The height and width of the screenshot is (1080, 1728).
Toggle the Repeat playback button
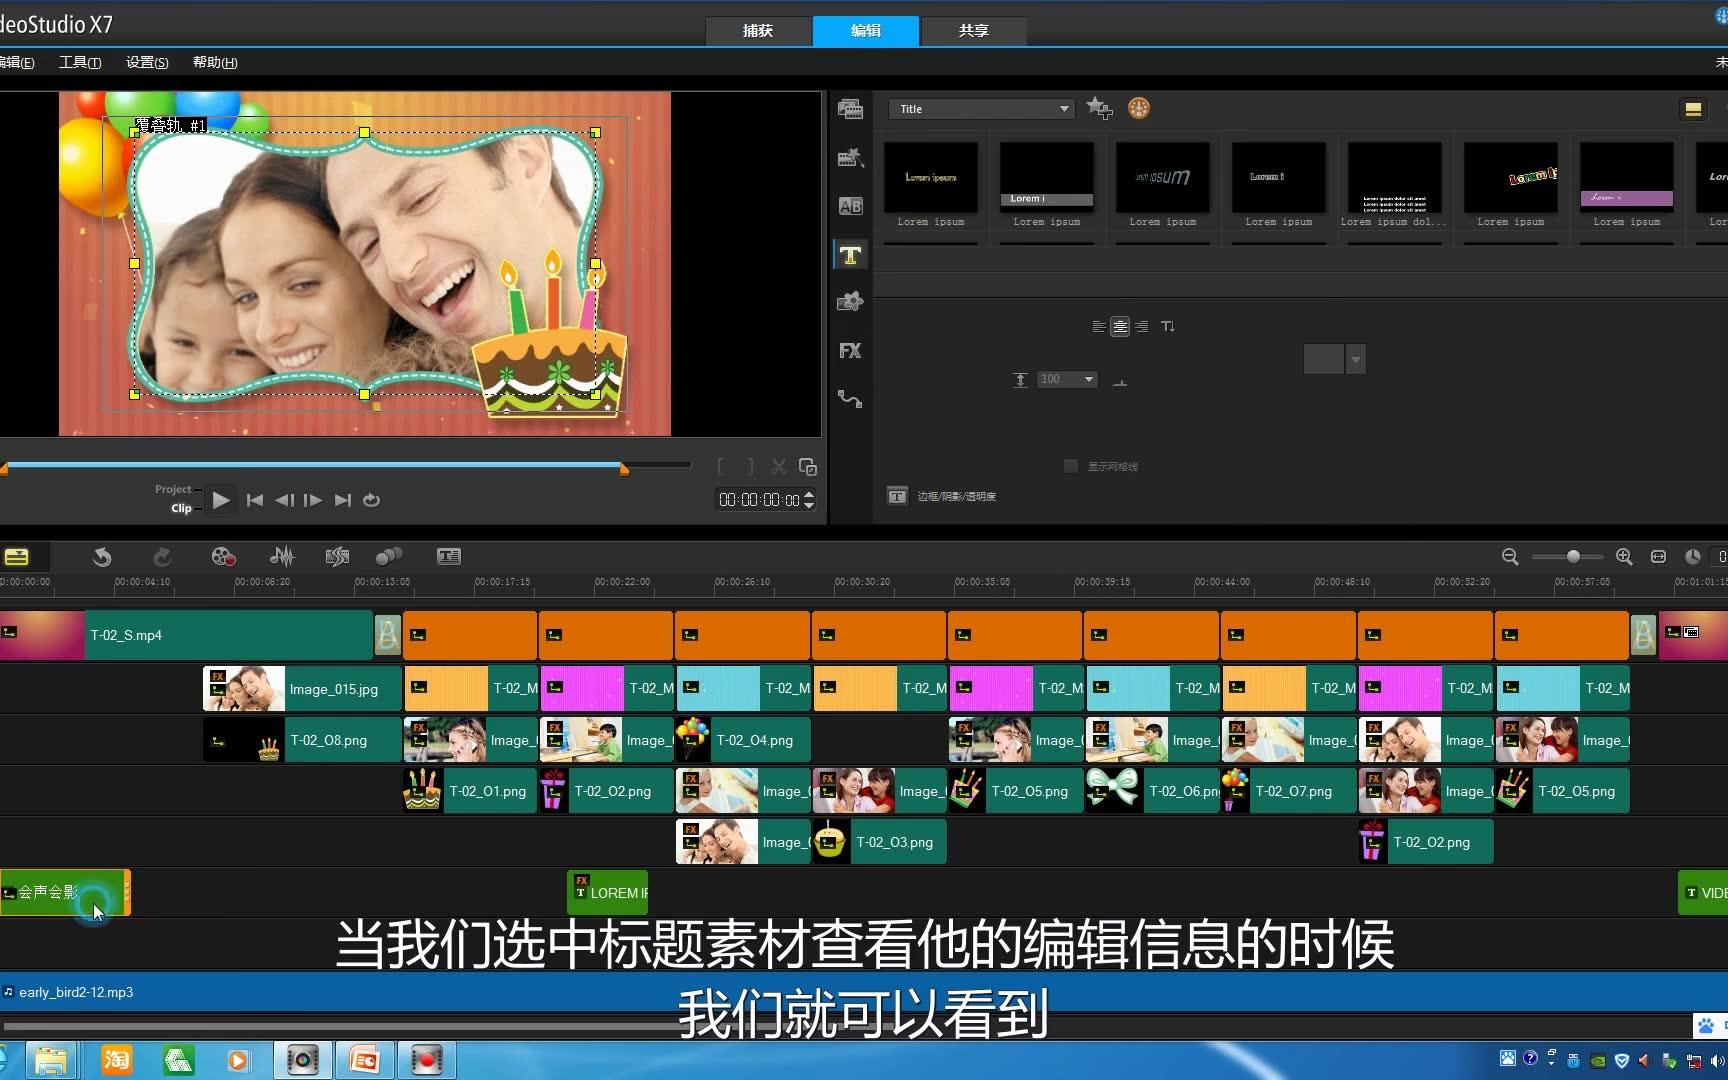point(371,500)
